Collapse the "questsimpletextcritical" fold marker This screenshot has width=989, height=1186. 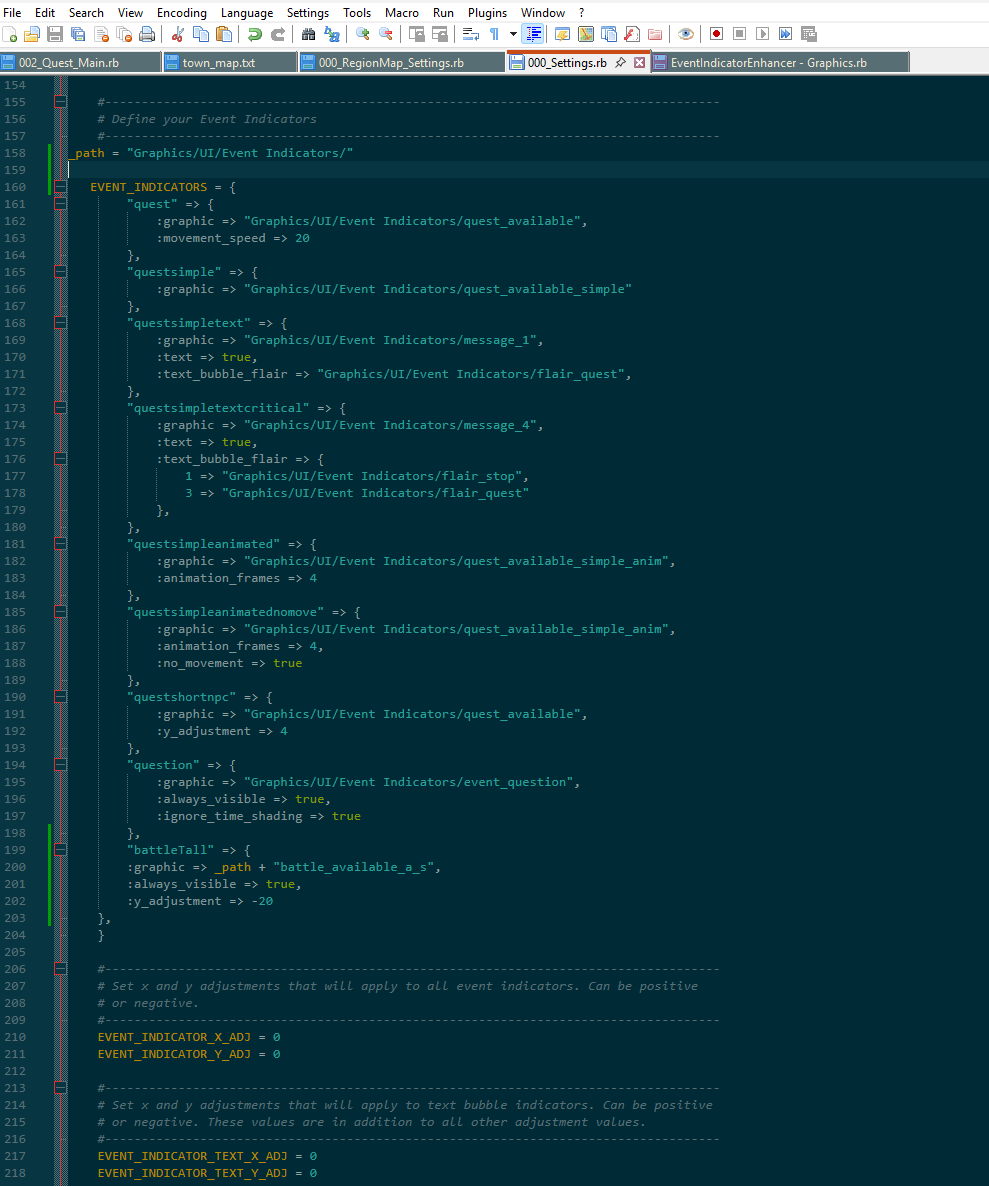click(60, 408)
